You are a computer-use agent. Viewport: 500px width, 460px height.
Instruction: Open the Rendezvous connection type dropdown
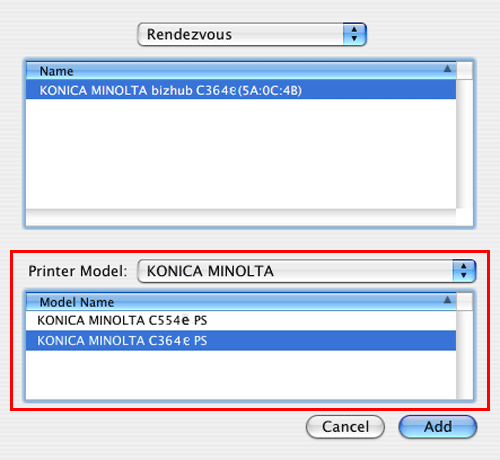[252, 34]
